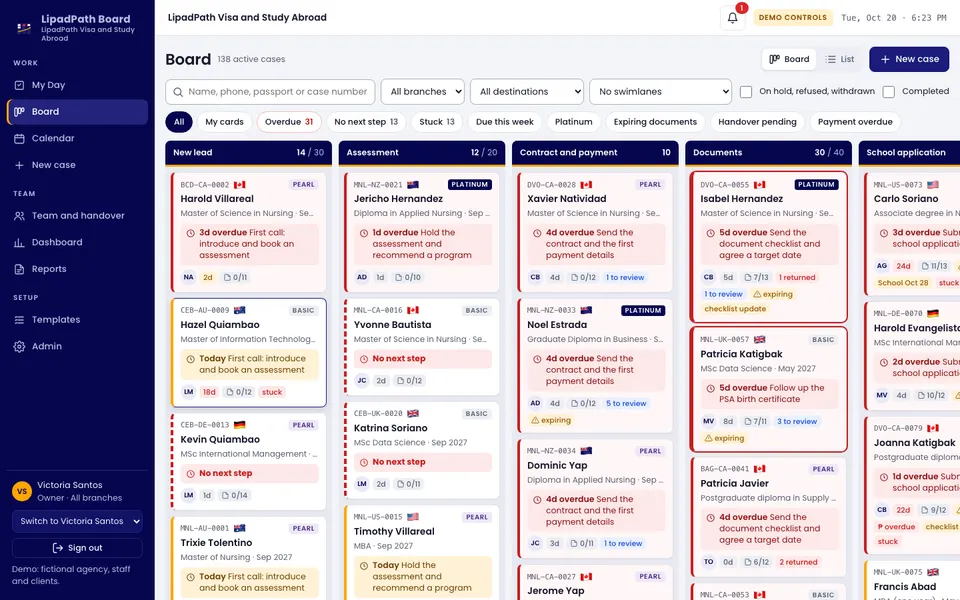Open the No swimlanes dropdown

[x=661, y=92]
